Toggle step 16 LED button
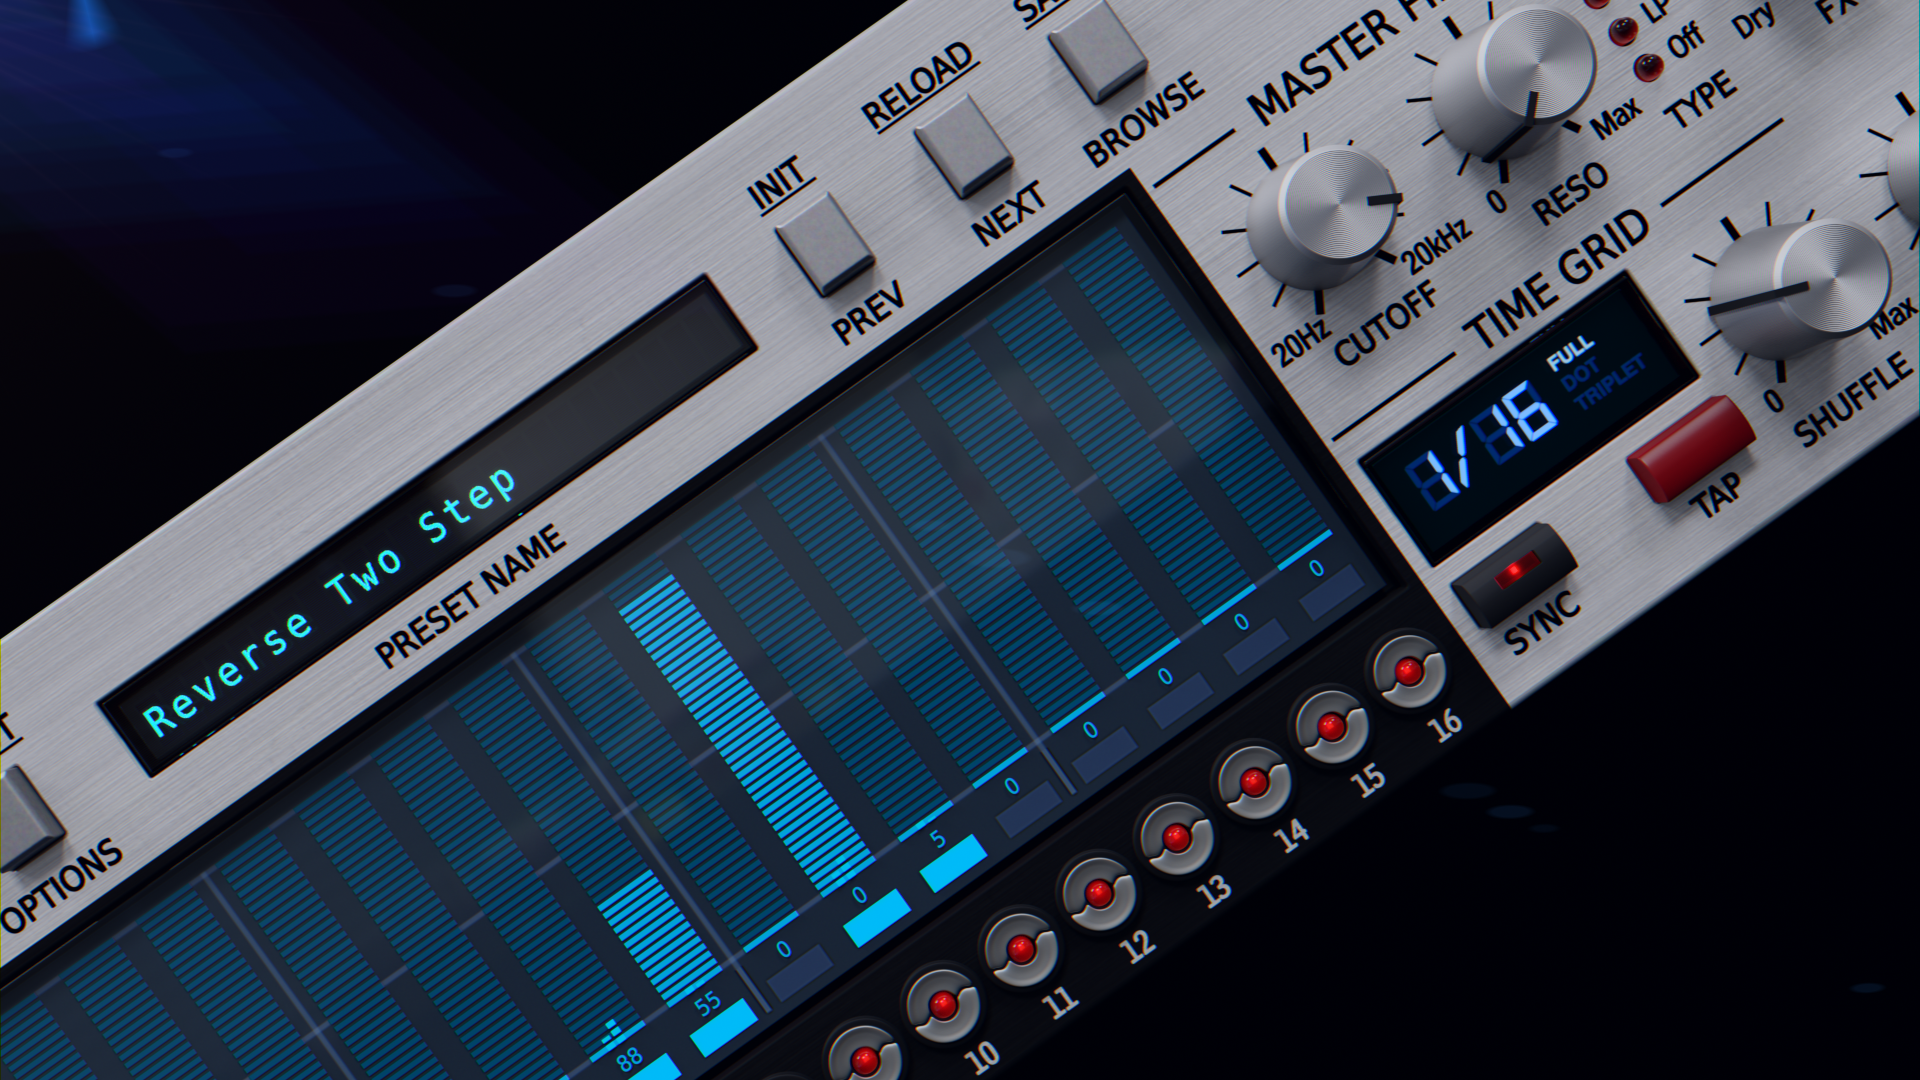Viewport: 1920px width, 1080px height. 1408,671
